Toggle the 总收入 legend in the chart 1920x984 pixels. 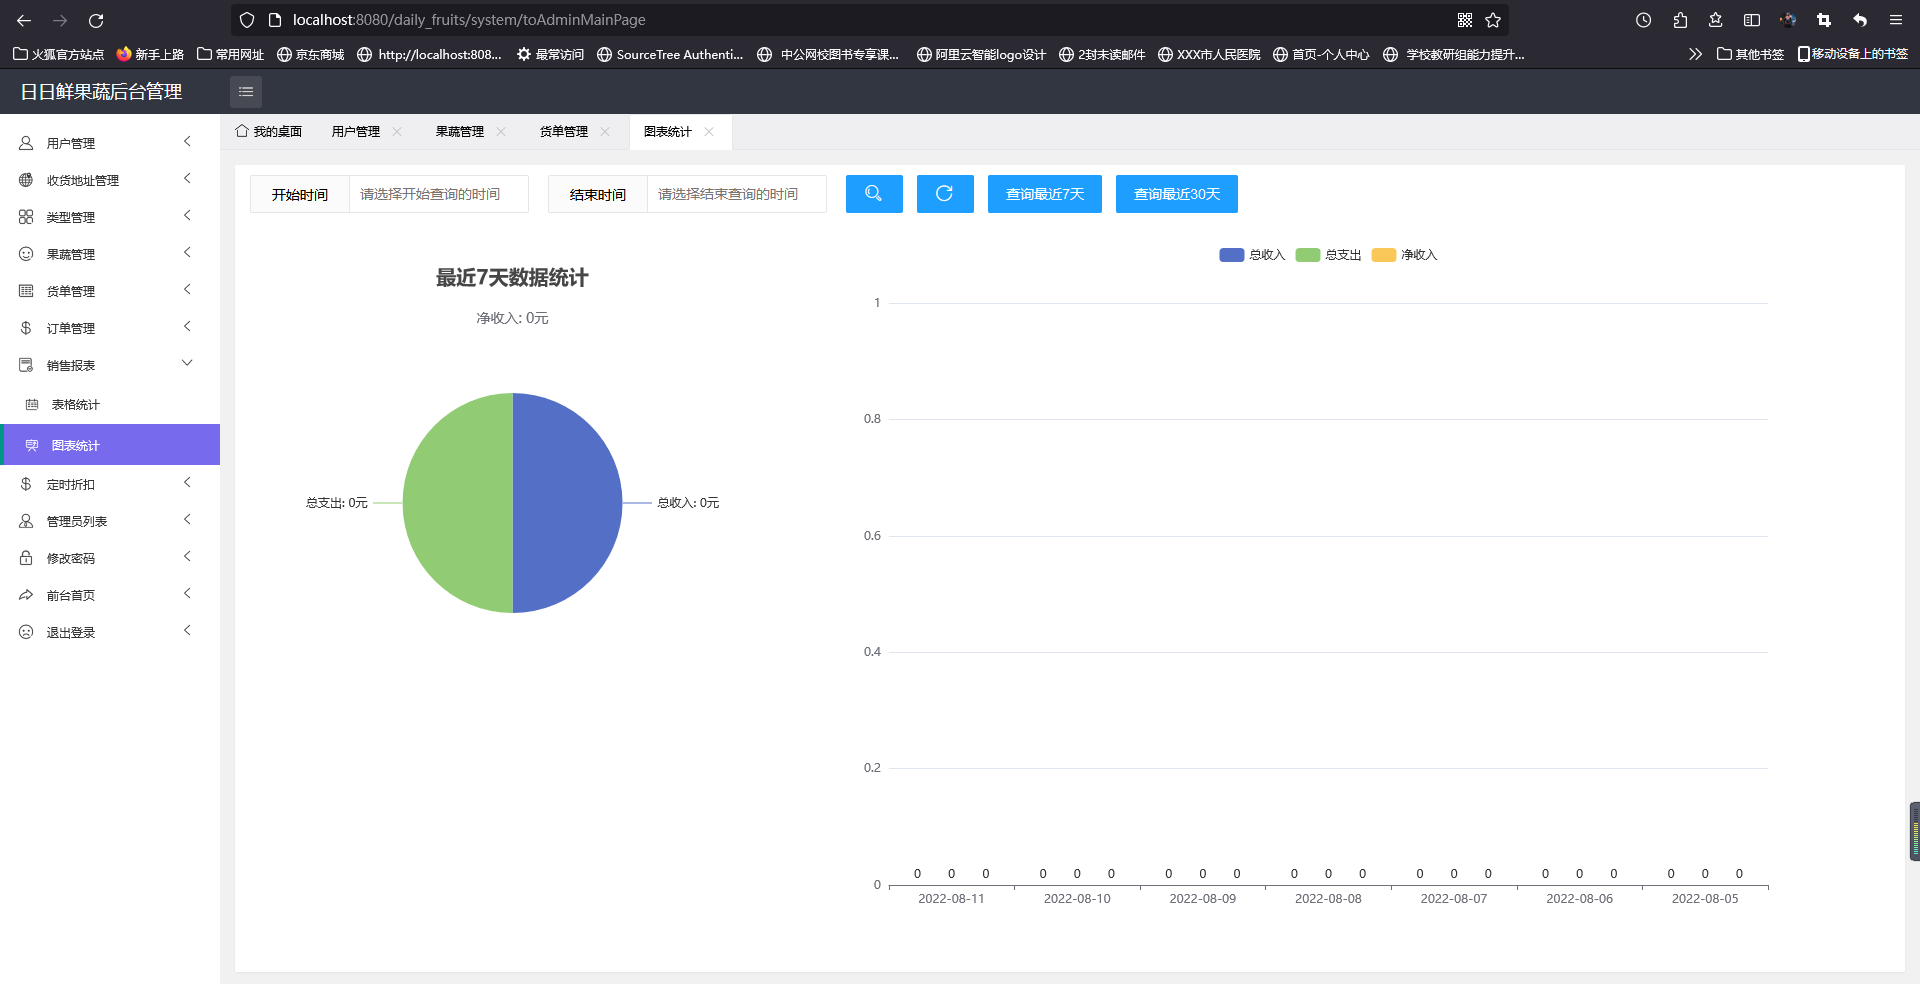click(1251, 254)
